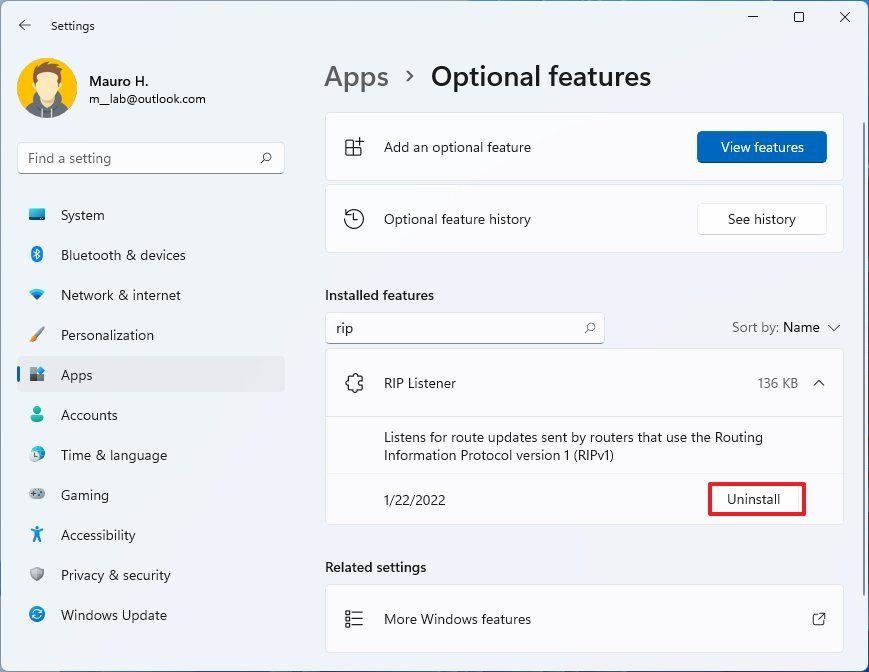The image size is (869, 672).
Task: Click the View features button
Action: (761, 147)
